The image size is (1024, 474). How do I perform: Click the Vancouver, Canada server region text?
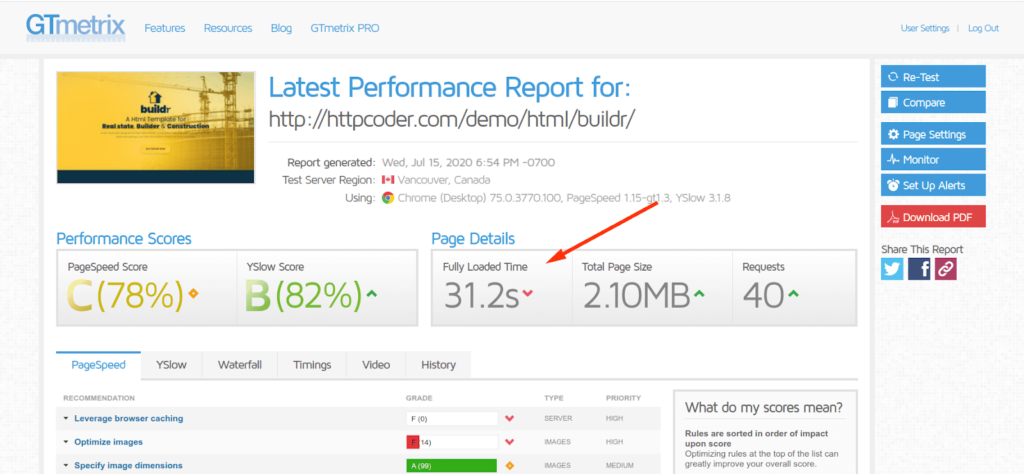445,180
